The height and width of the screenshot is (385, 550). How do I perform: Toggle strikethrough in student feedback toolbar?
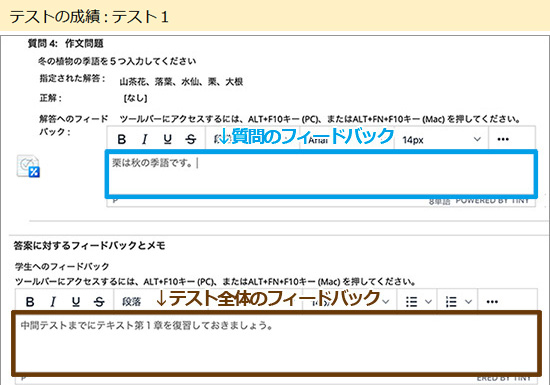point(99,302)
